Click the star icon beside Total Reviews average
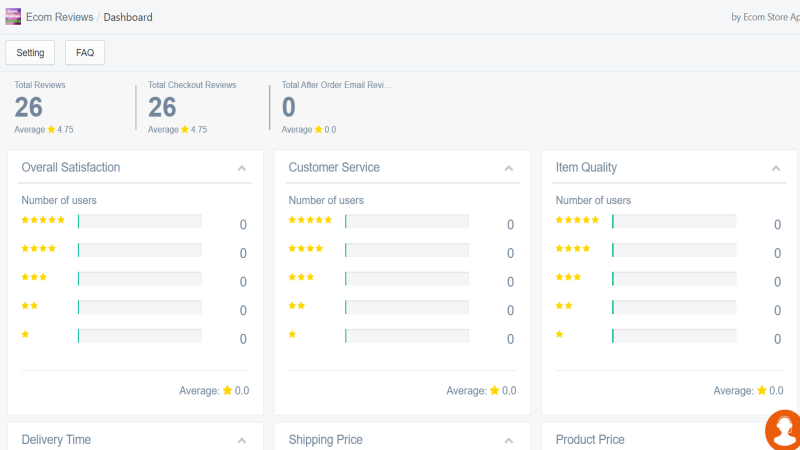 (51, 130)
